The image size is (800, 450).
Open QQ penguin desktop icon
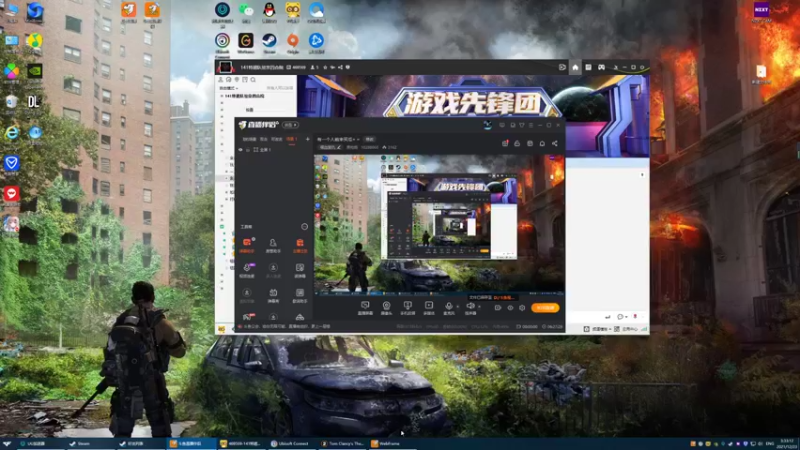pyautogui.click(x=269, y=12)
